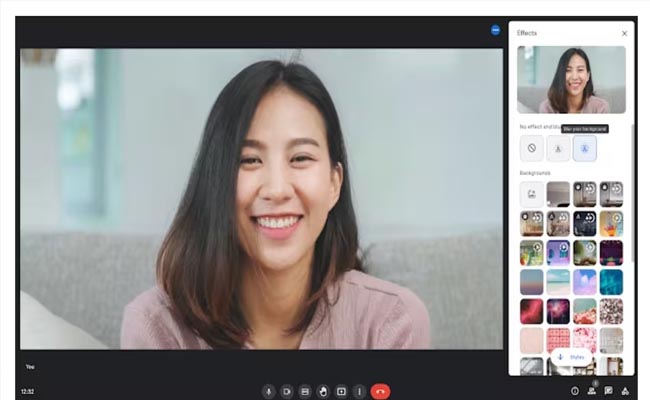Turn off the camera button
The image size is (650, 400).
287,391
